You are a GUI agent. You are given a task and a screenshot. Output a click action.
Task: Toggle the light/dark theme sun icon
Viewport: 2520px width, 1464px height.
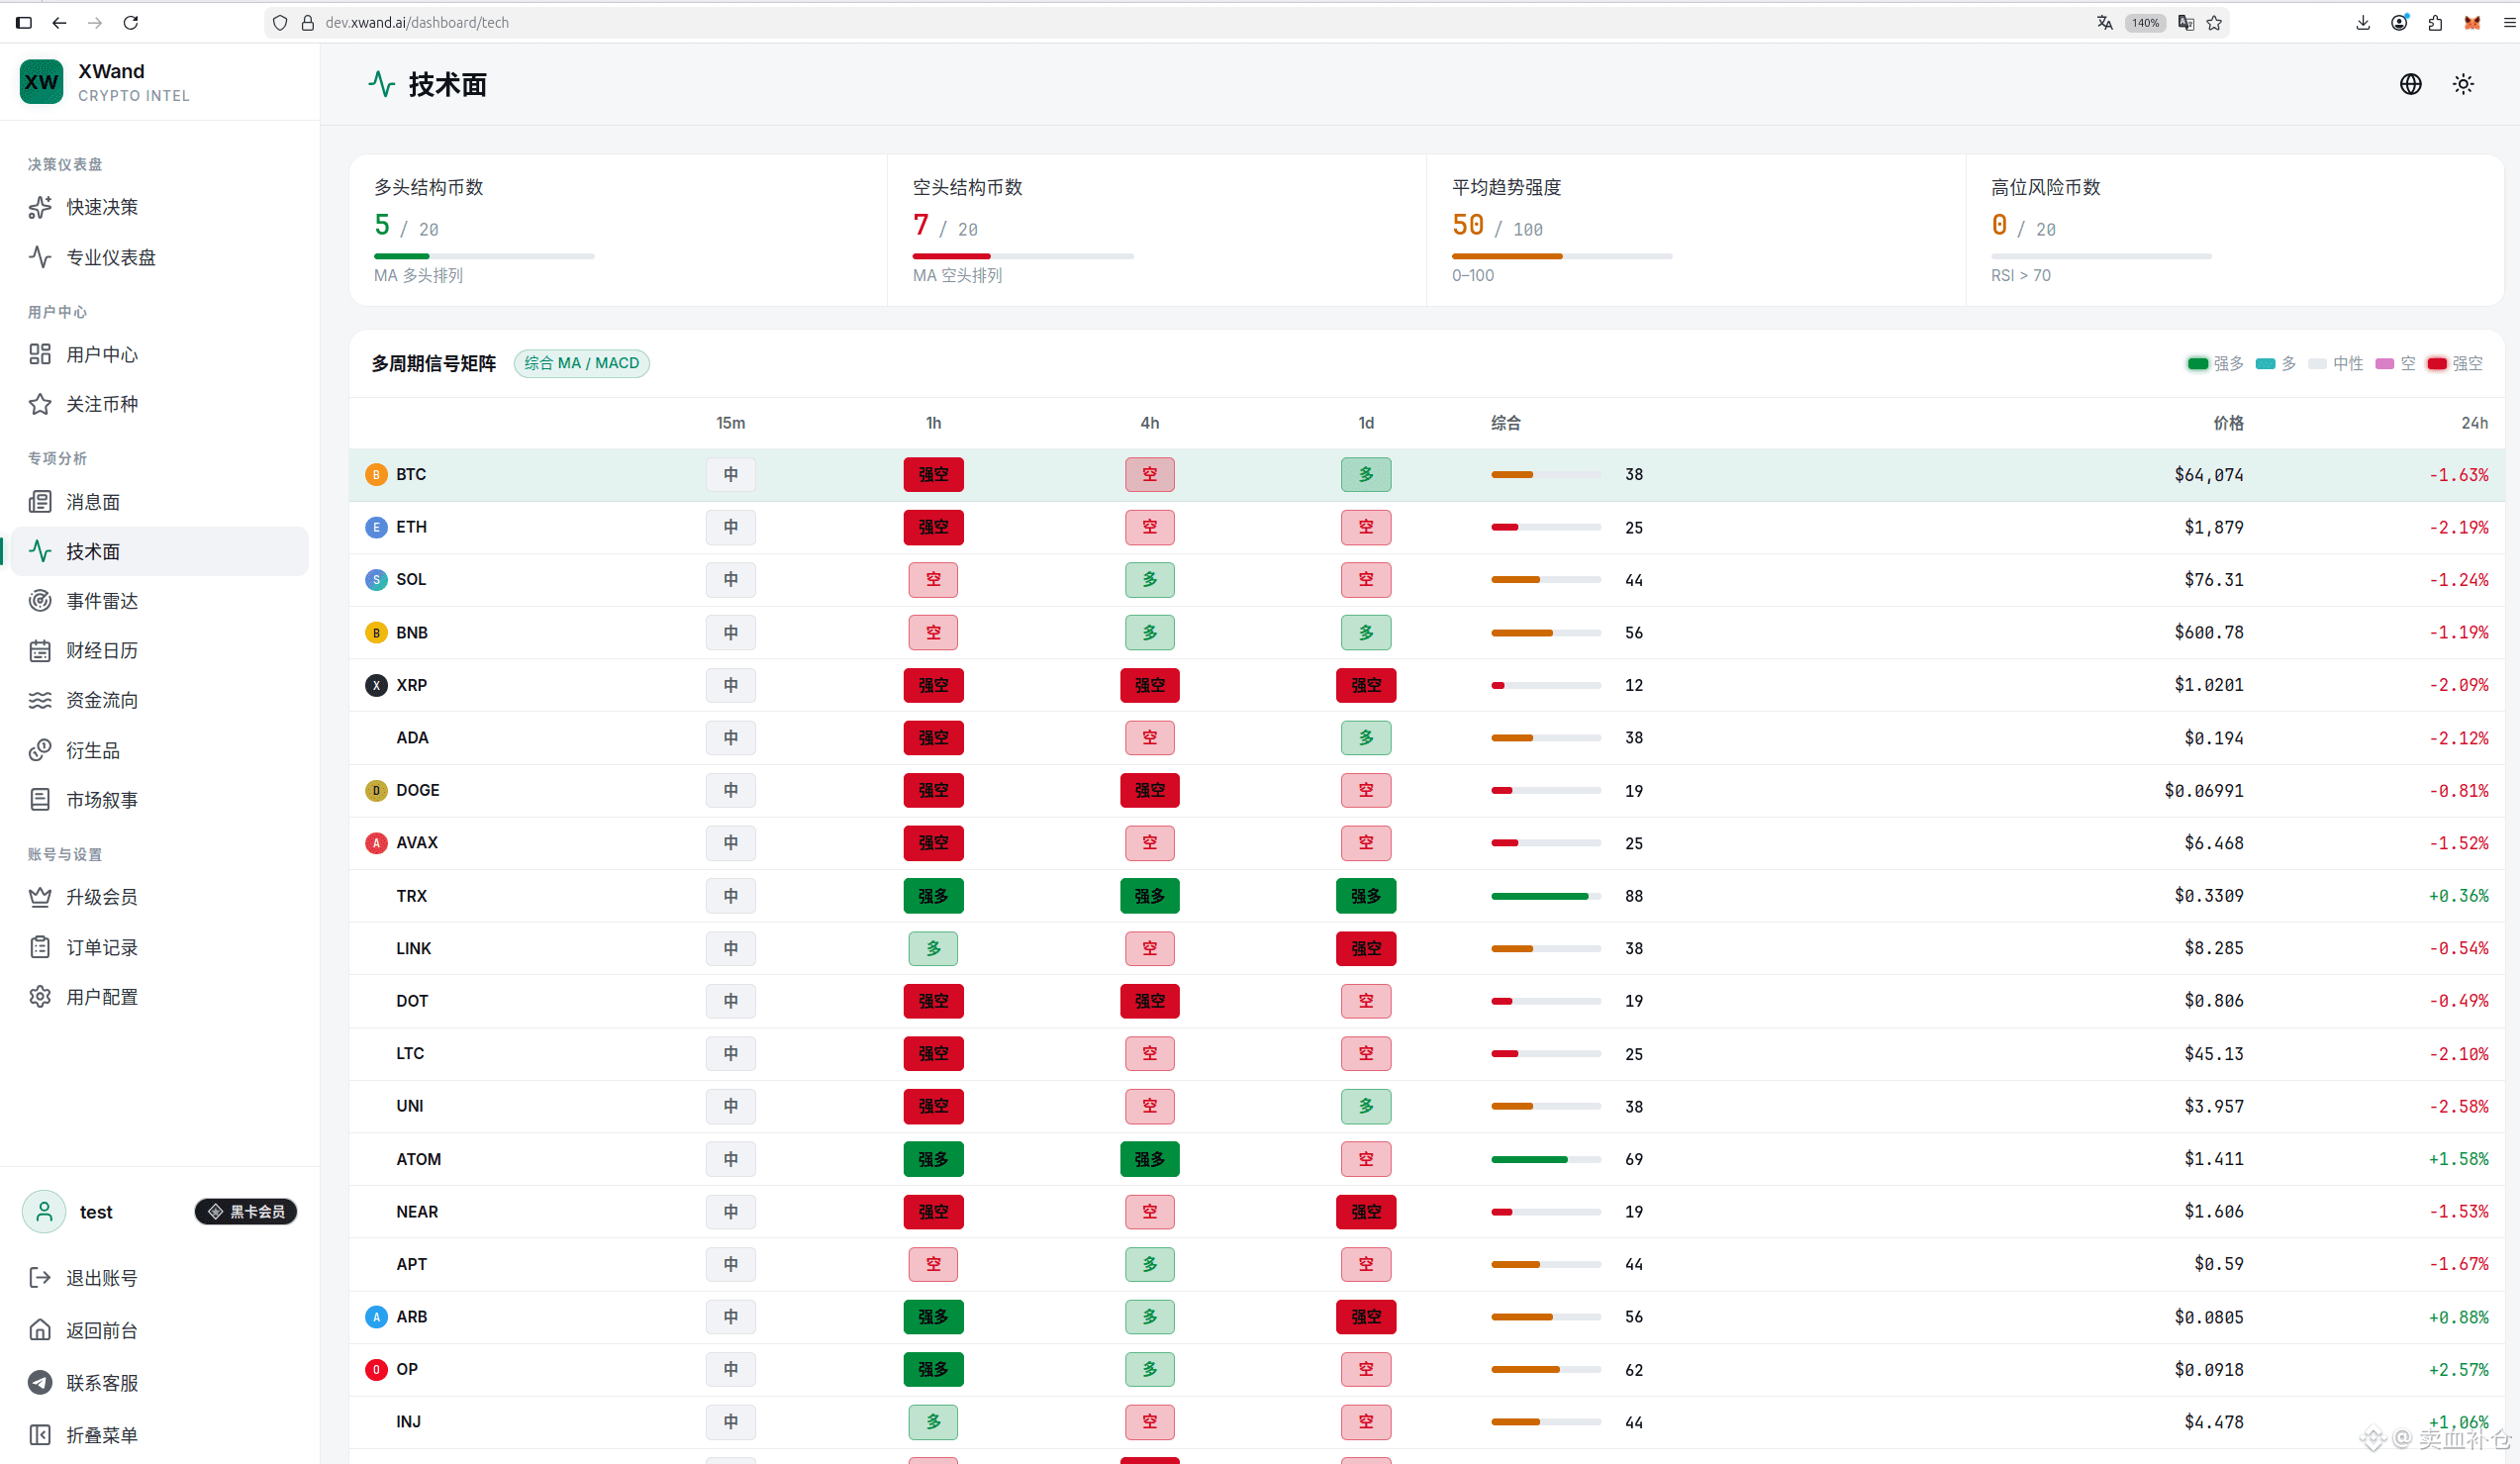pos(2463,84)
